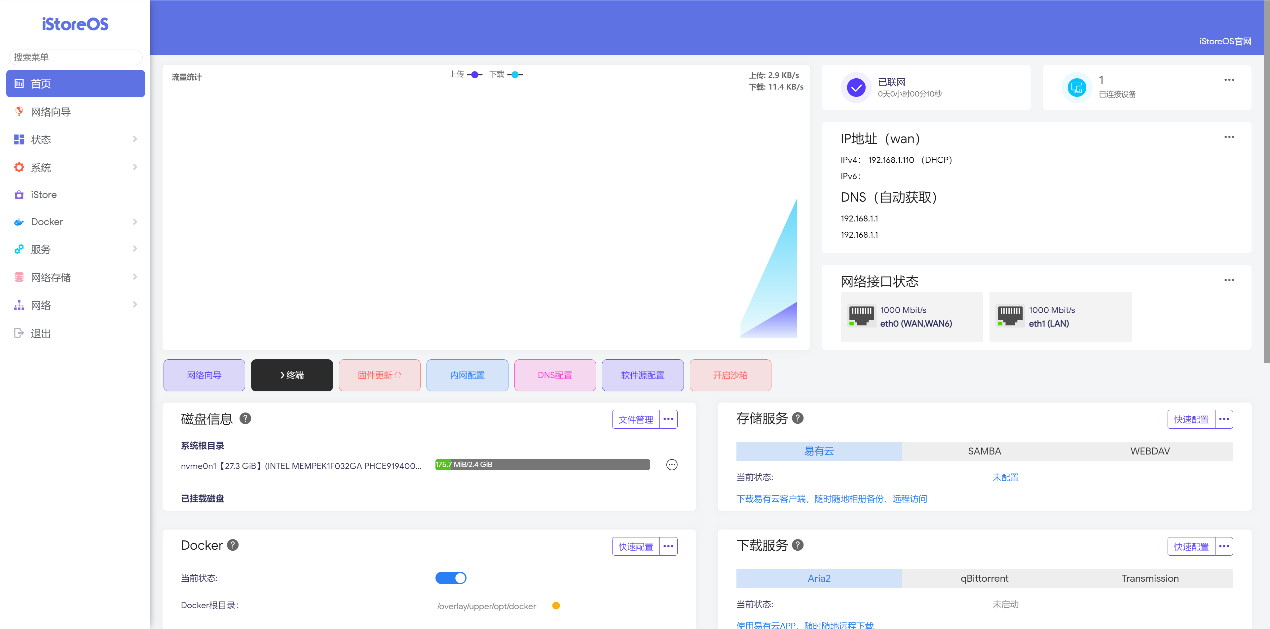Image resolution: width=1270 pixels, height=629 pixels.
Task: Toggle the Docker 当前状态 switch
Action: coord(451,578)
